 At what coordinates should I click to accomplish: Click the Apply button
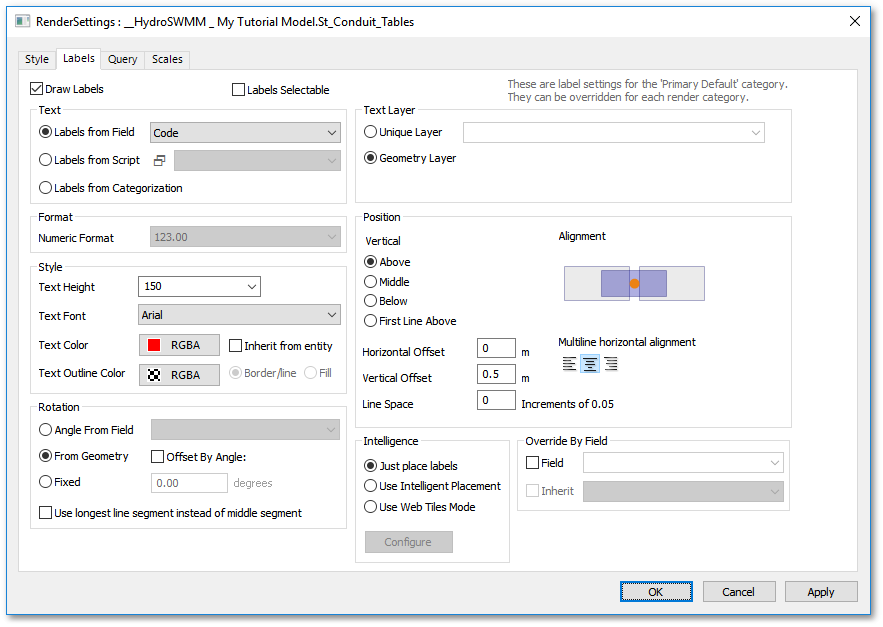tap(820, 592)
